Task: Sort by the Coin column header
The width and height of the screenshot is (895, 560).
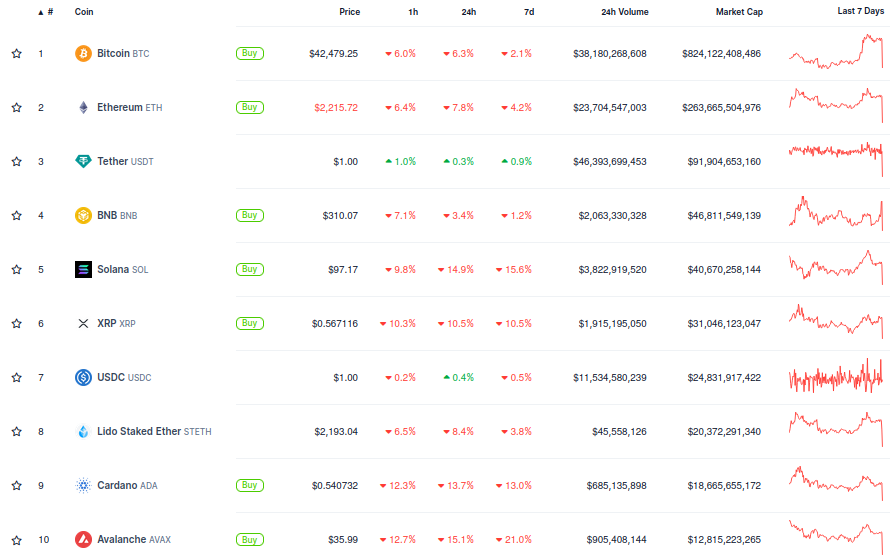Action: tap(84, 12)
